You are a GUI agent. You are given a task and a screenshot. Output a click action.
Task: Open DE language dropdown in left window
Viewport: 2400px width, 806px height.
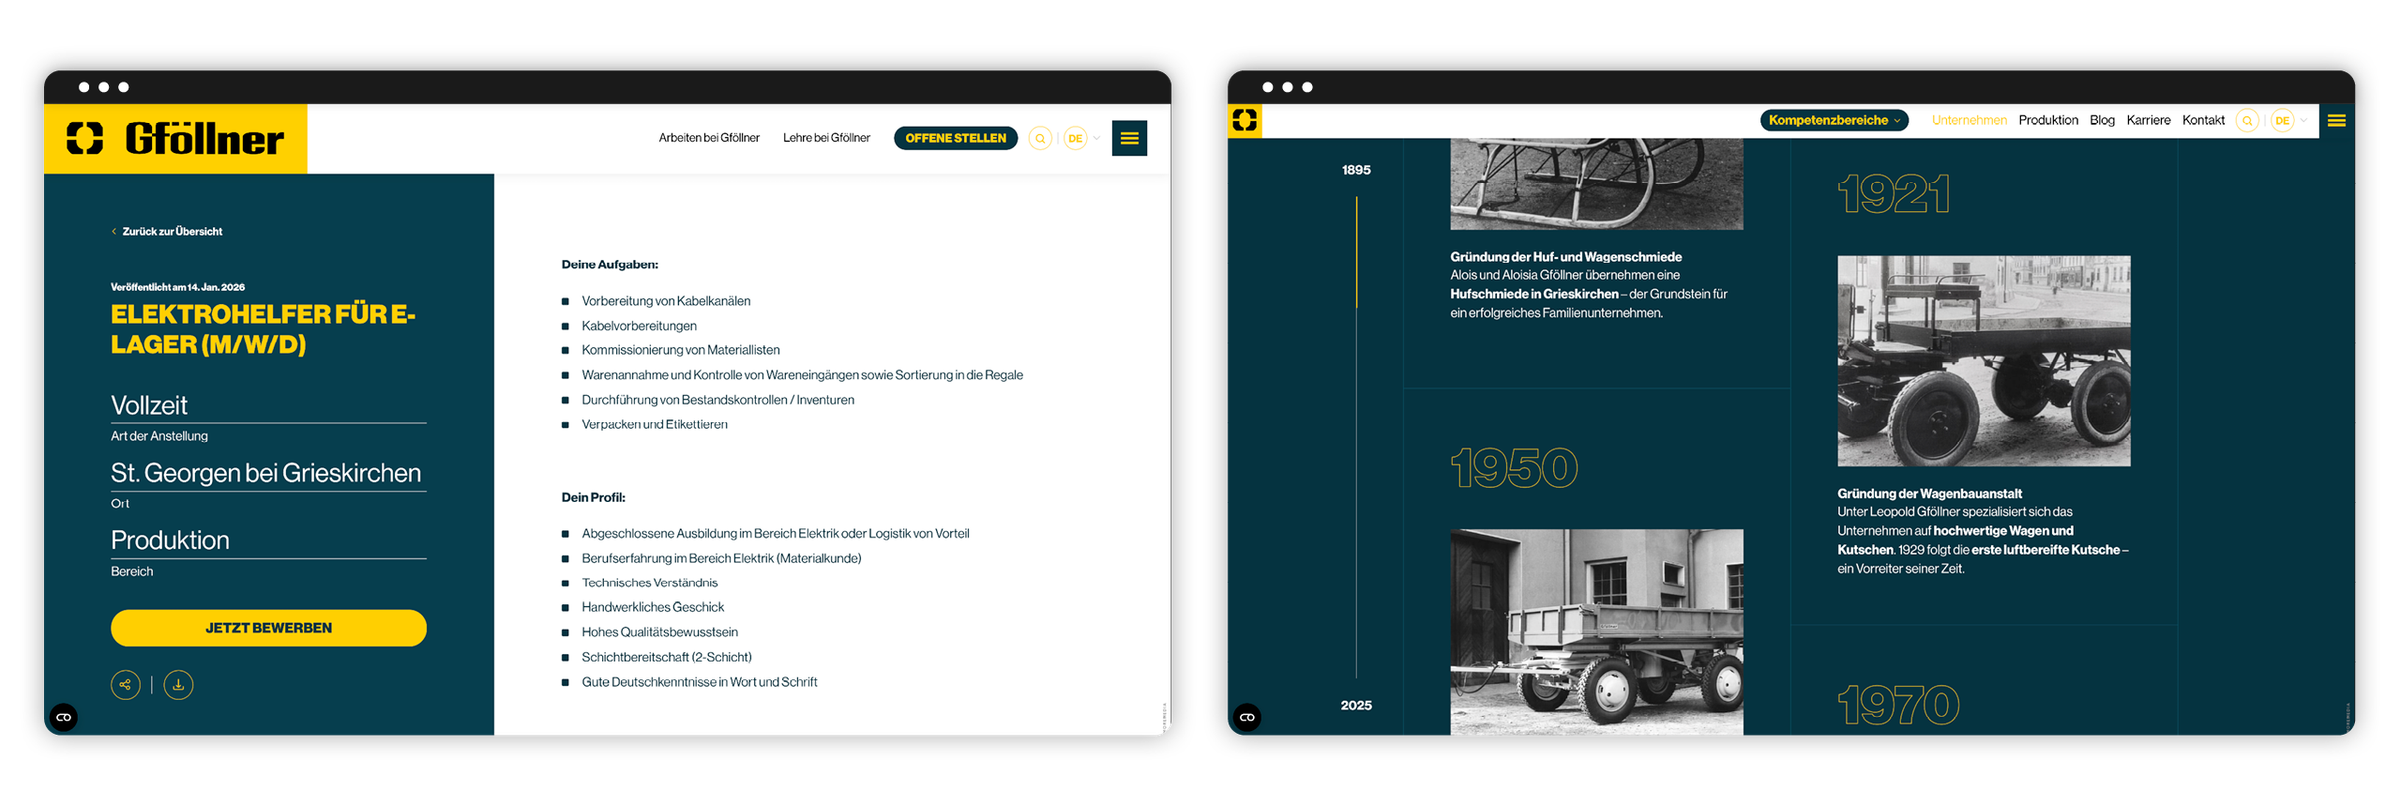tap(1082, 139)
